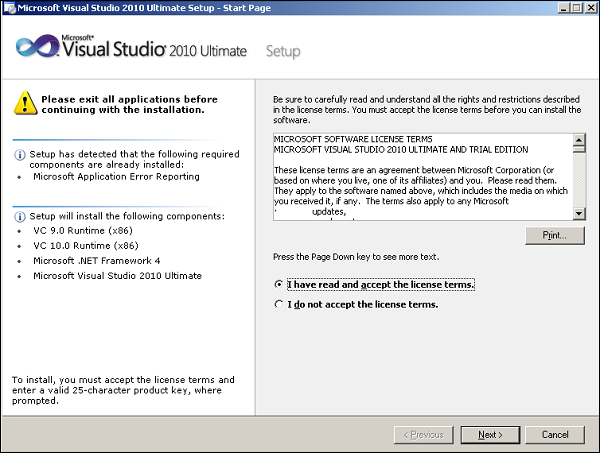Click info icon beside 'Setup has detected'
This screenshot has height=453, width=600.
pos(19,155)
